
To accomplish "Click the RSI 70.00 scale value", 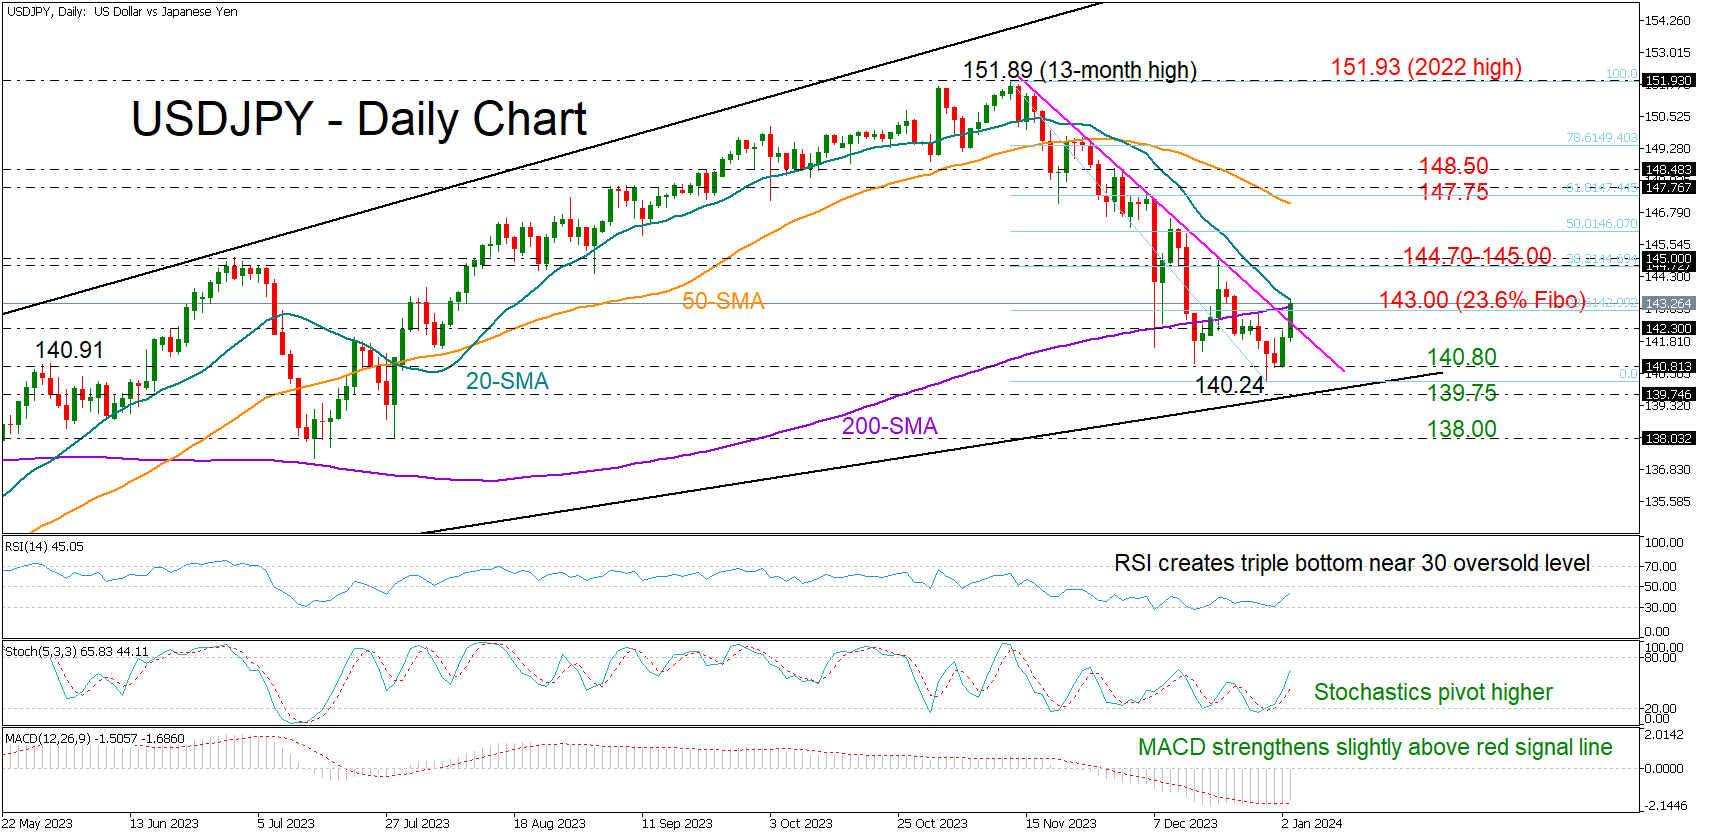I will click(1662, 566).
